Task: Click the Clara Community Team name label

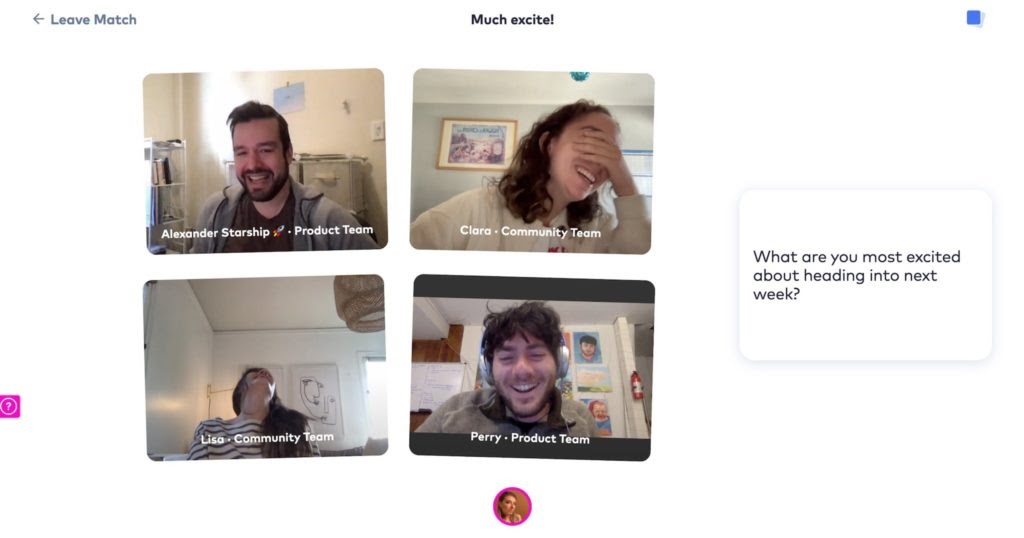Action: [530, 232]
